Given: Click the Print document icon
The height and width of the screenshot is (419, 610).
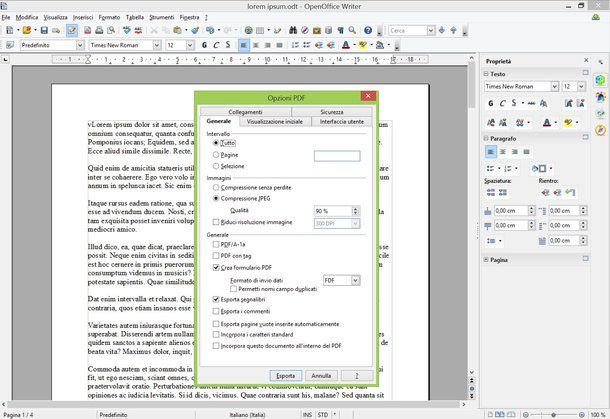Looking at the screenshot, I should (99, 30).
